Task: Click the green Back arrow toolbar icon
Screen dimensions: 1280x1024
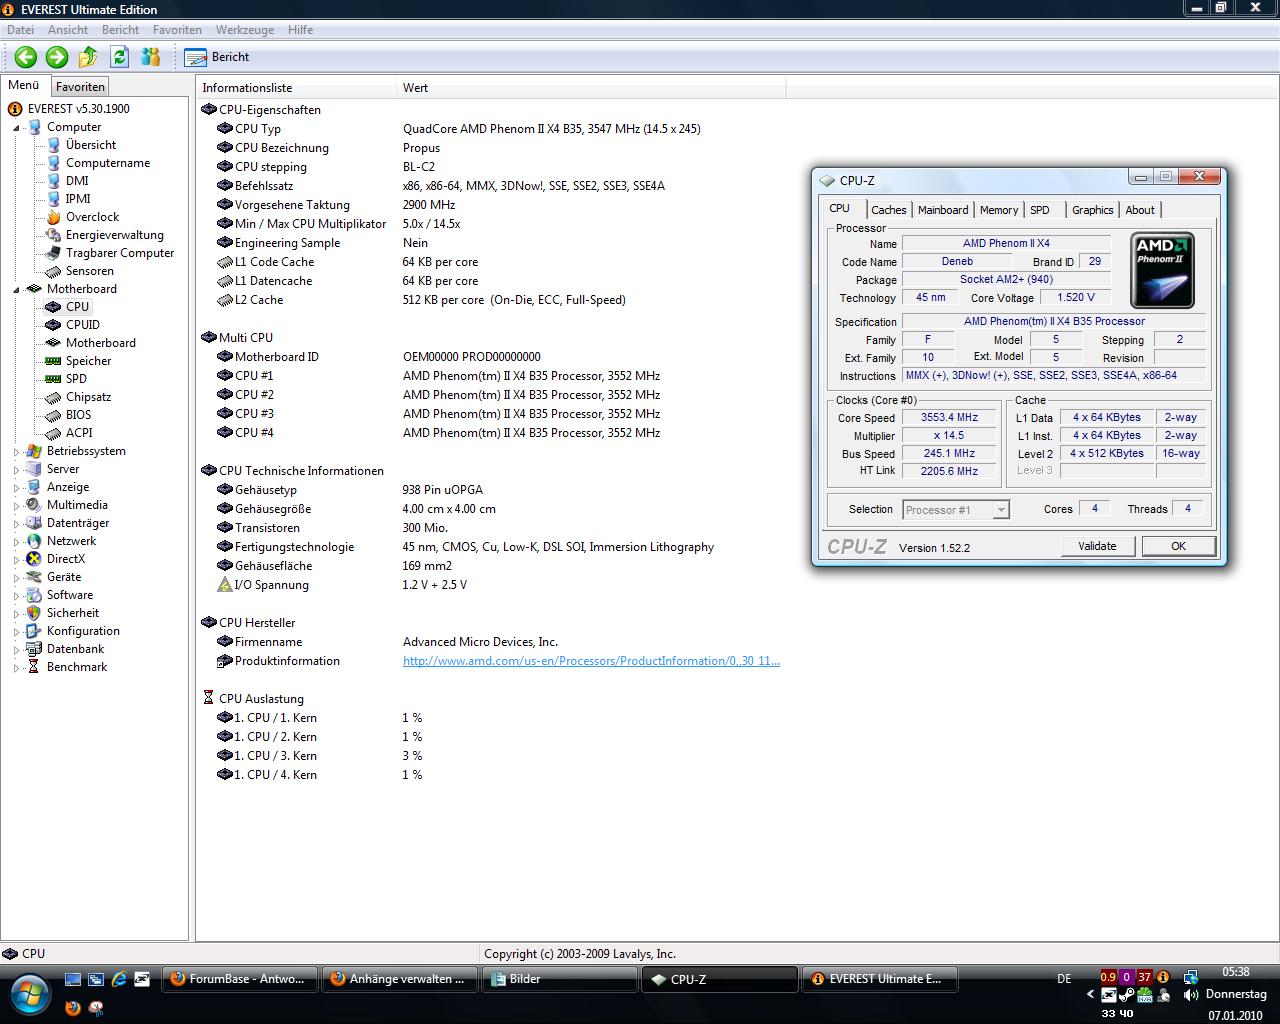Action: coord(26,57)
